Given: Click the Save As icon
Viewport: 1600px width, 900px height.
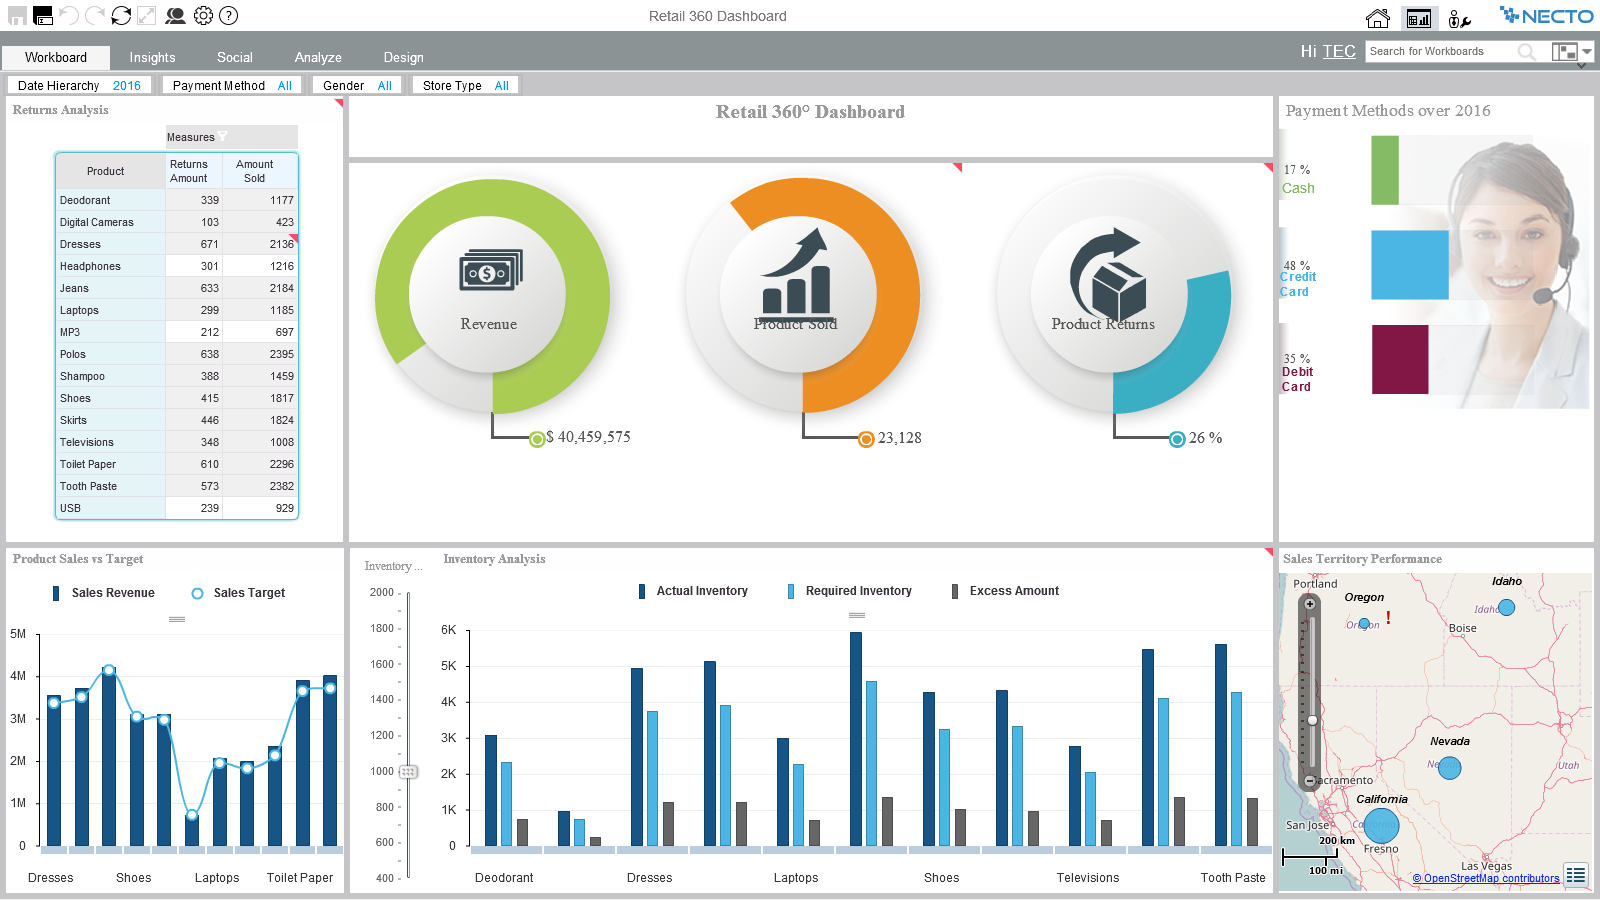Looking at the screenshot, I should coord(43,16).
